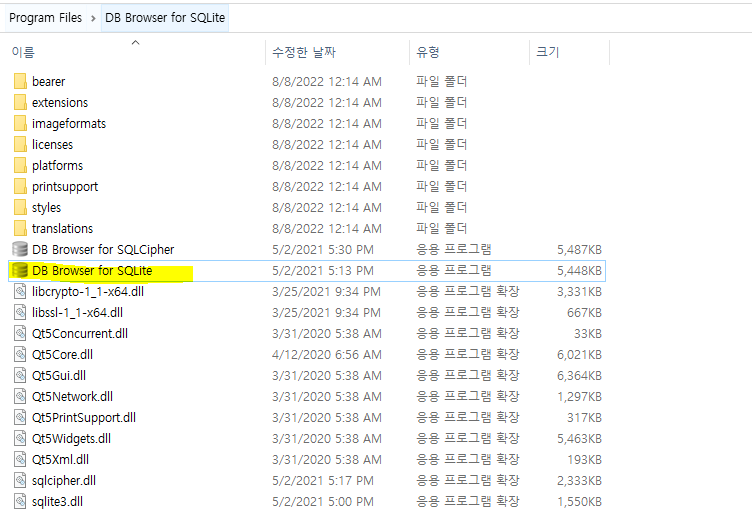
Task: Select the file name extensions
Action: (x=60, y=103)
